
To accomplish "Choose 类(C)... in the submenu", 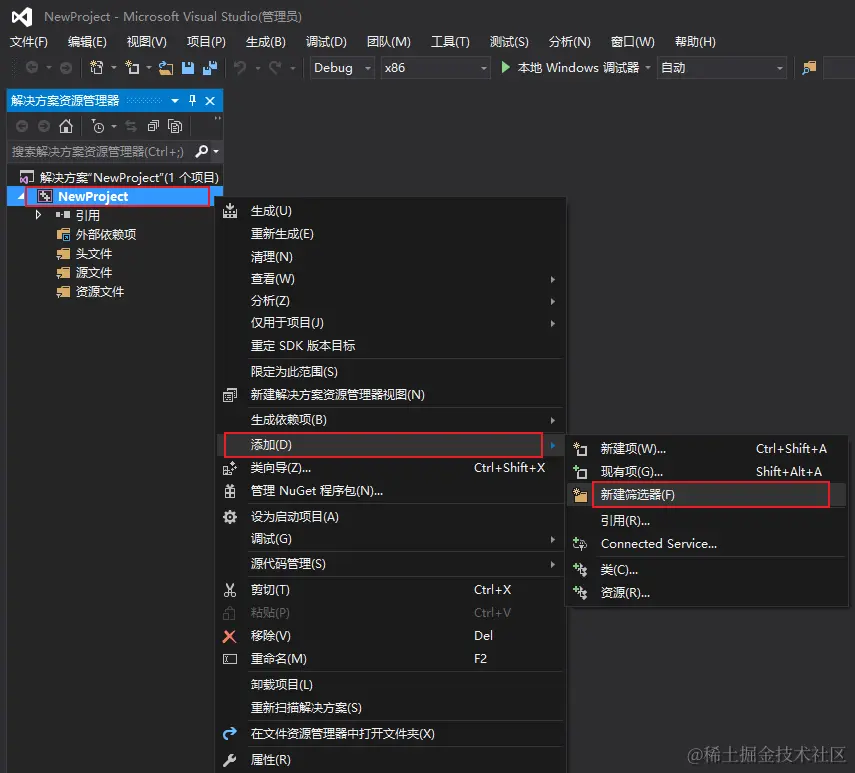I will (x=707, y=570).
